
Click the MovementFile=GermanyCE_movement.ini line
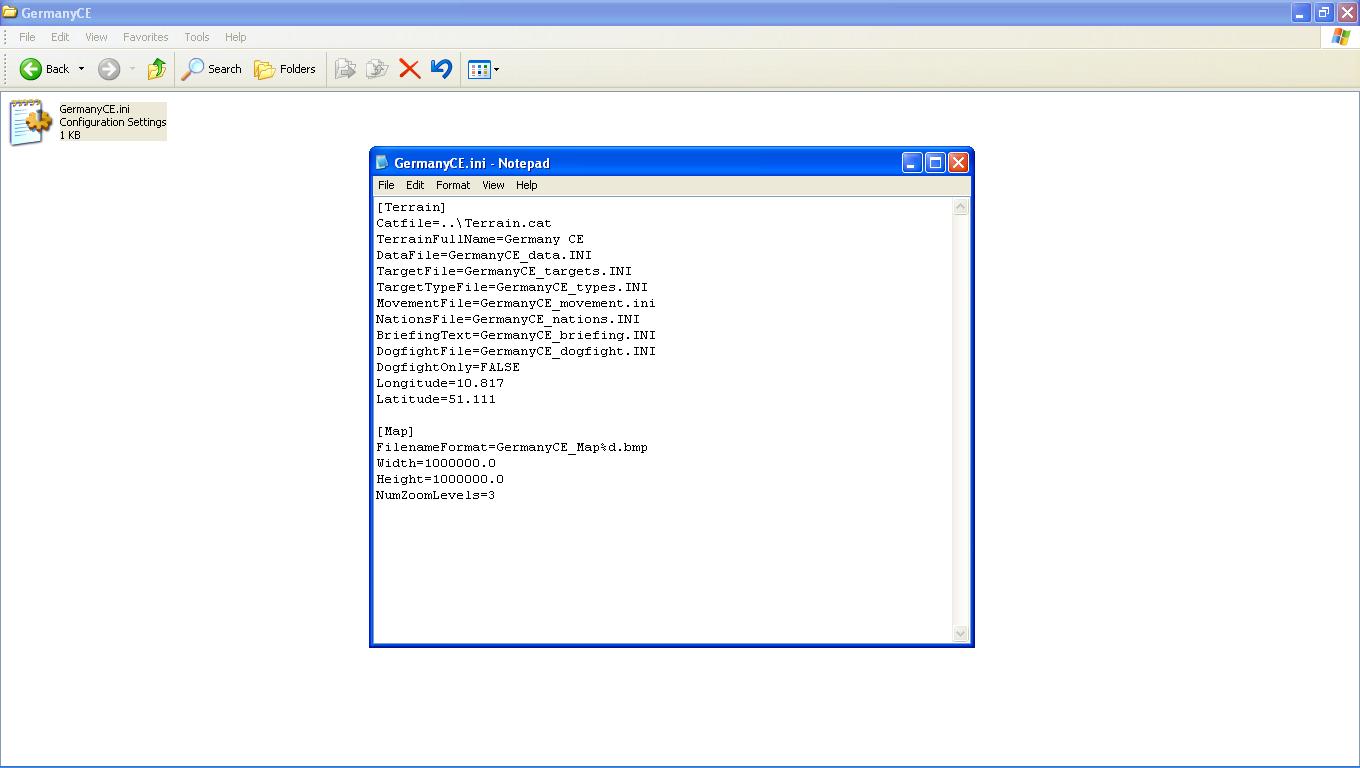[x=516, y=303]
